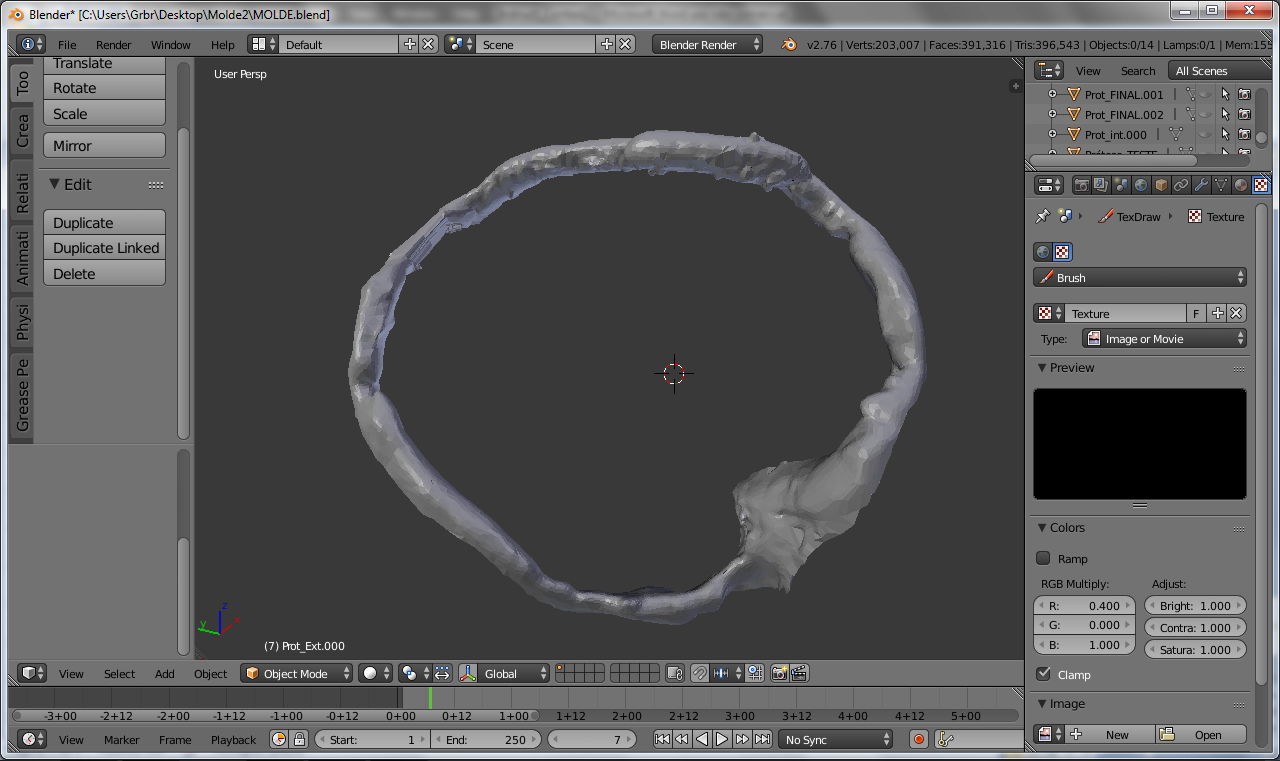Toggle the use preview range clock icon

tap(279, 740)
